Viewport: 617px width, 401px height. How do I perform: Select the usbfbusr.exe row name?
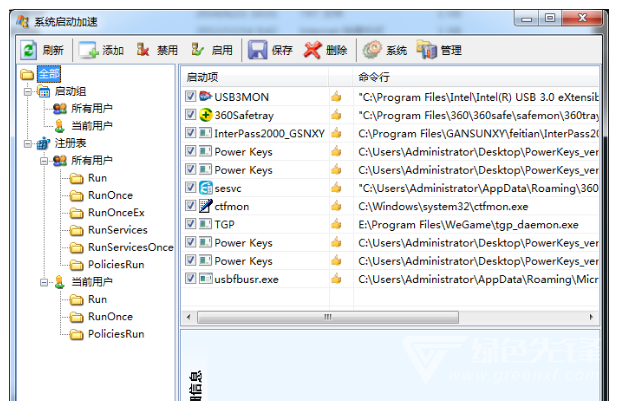[246, 279]
